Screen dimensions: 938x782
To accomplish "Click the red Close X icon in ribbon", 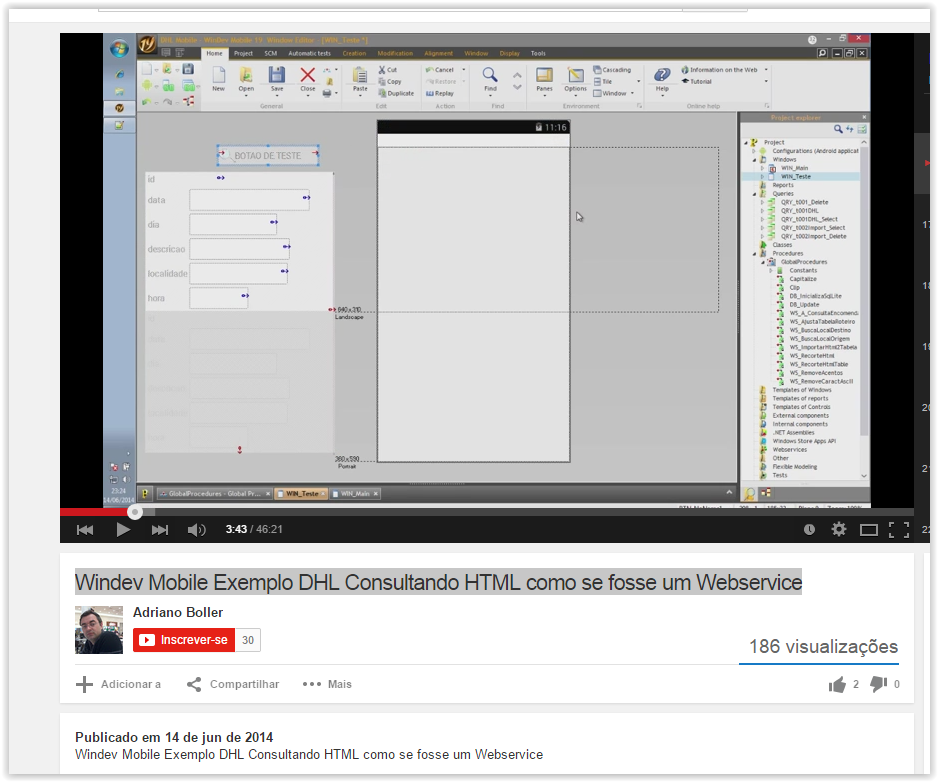I will pos(307,79).
